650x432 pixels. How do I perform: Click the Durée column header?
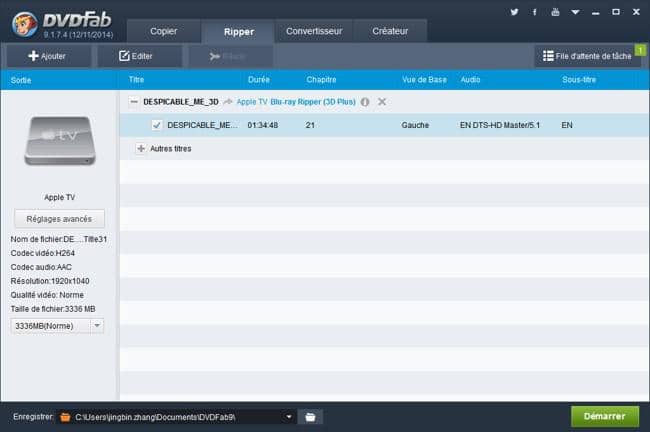[x=259, y=80]
